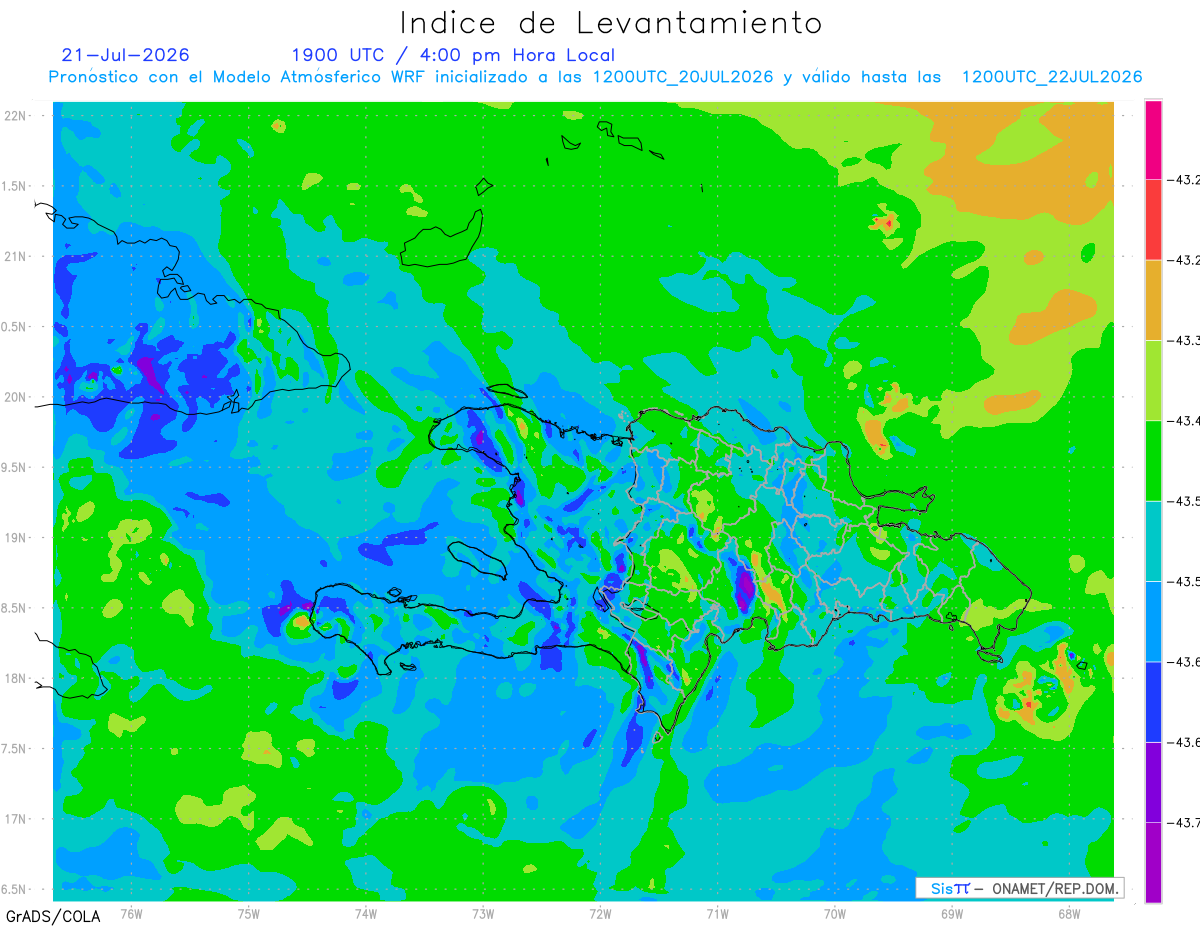Click the '74W' longitude label
Screen dimensions: 1200x927
pos(366,913)
